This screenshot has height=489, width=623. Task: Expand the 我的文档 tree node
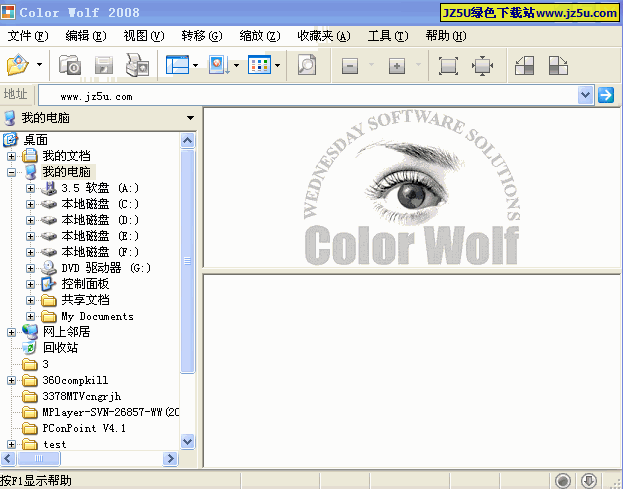click(x=12, y=156)
